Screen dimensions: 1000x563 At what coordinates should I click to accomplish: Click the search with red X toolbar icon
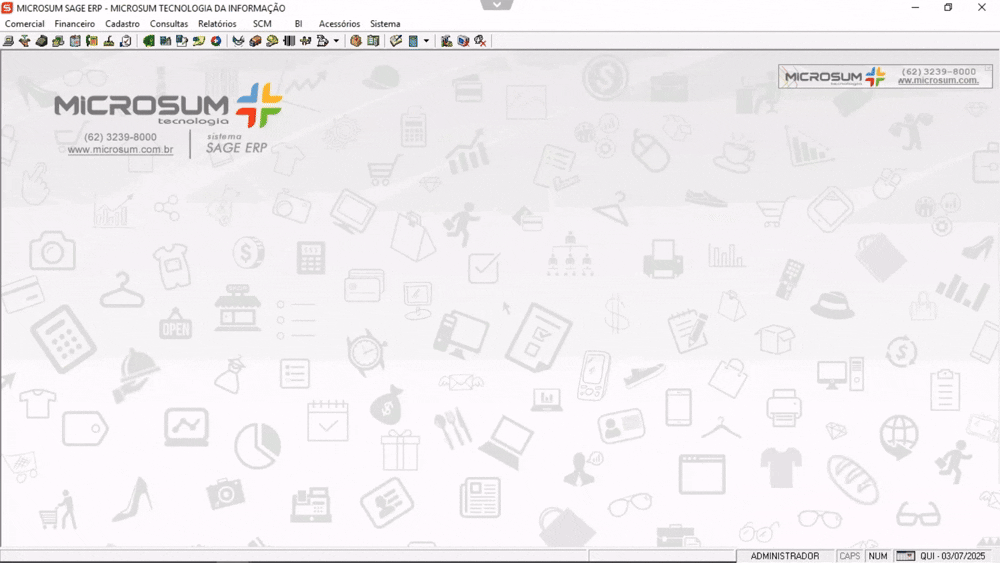point(480,41)
